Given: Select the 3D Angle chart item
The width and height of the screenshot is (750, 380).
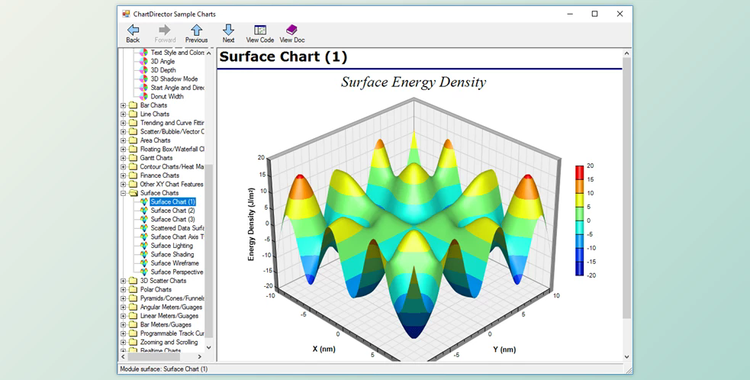Looking at the screenshot, I should [x=163, y=61].
